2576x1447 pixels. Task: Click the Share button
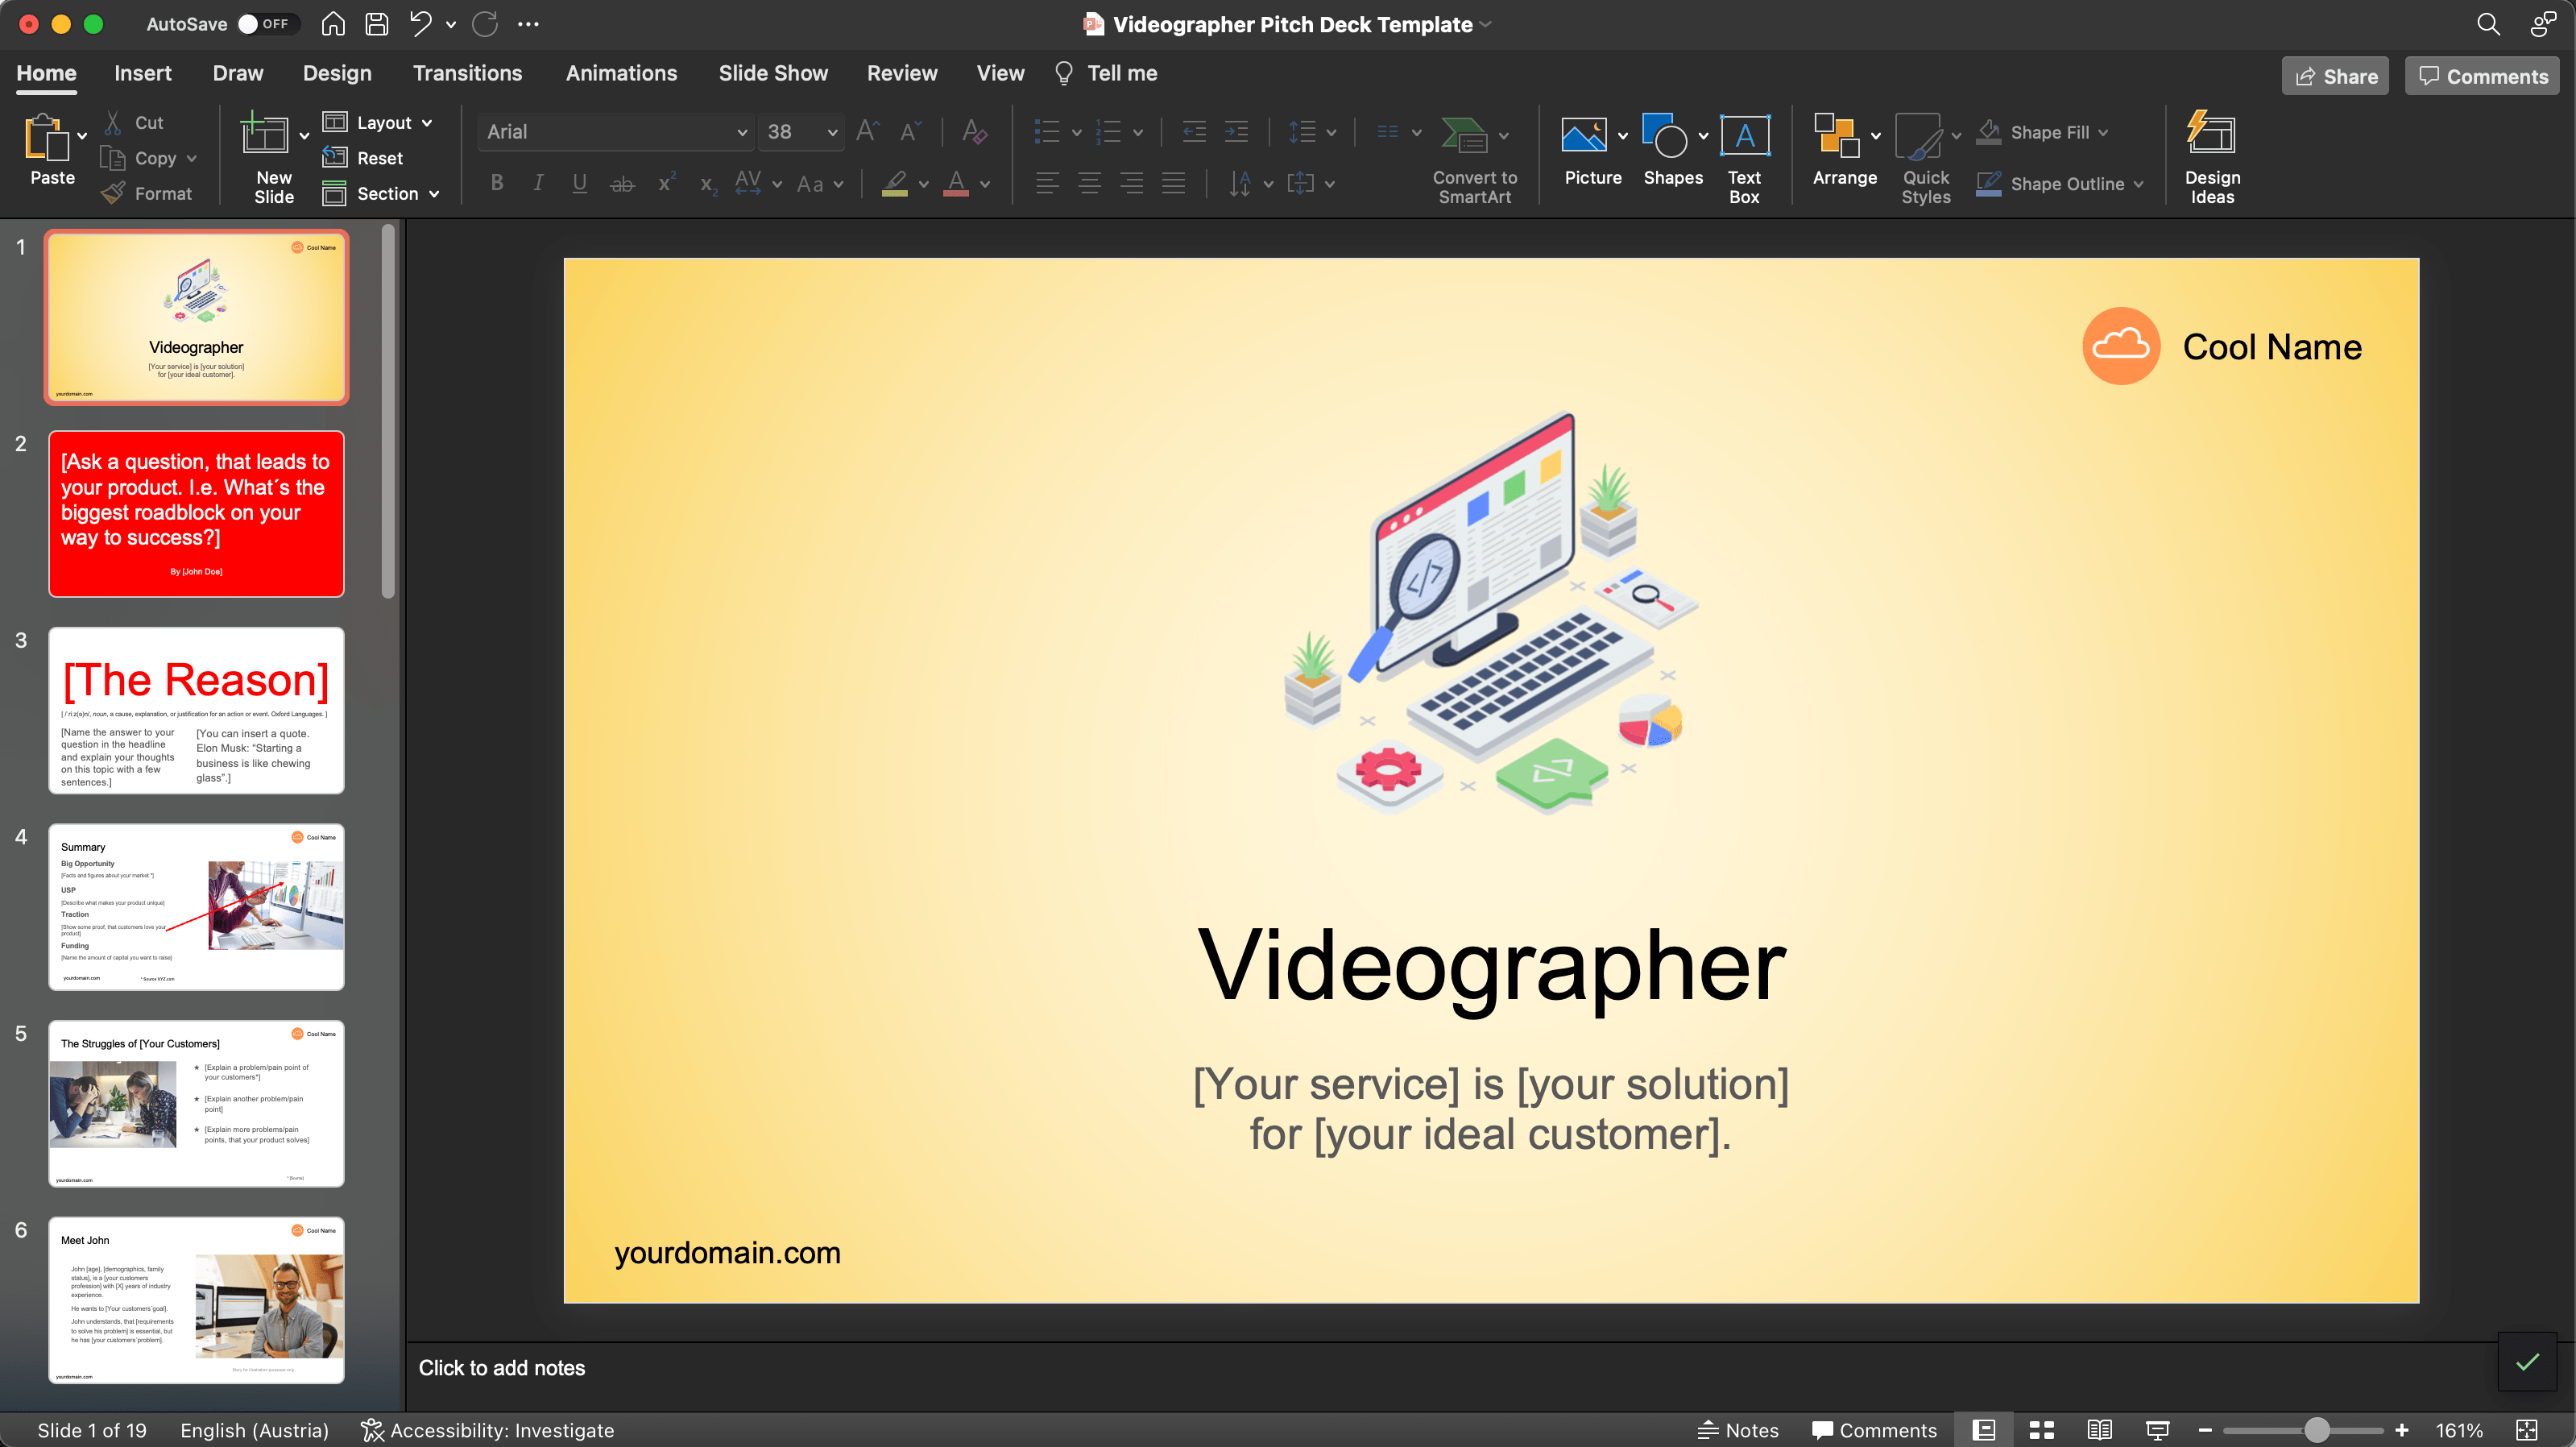2334,75
